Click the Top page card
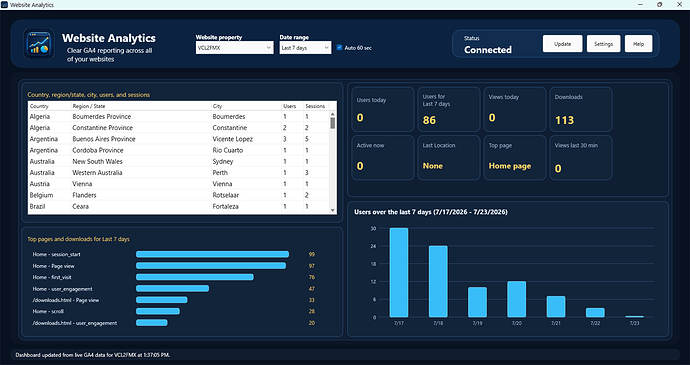Image resolution: width=690 pixels, height=365 pixels. pos(514,158)
